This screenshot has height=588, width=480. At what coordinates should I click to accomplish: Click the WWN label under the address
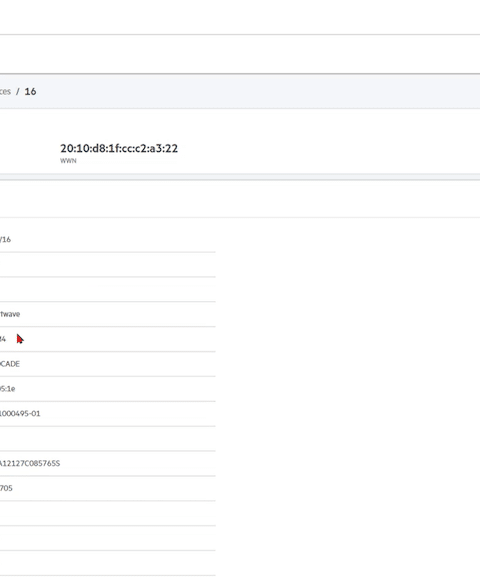pos(68,160)
